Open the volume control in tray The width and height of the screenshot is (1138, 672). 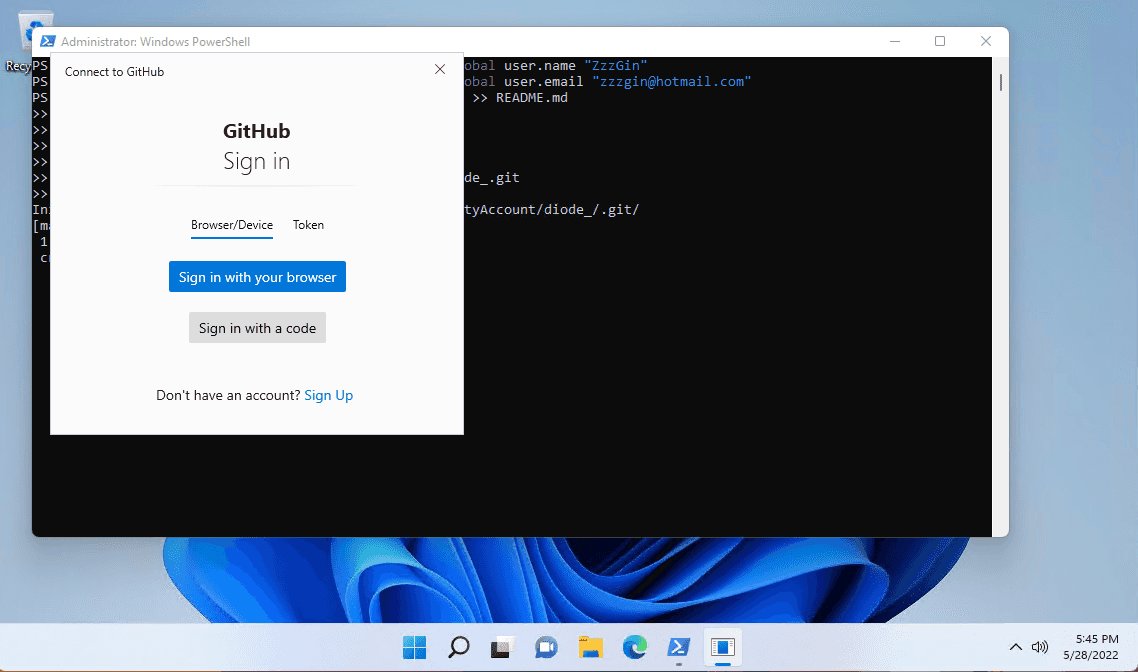coord(1040,647)
